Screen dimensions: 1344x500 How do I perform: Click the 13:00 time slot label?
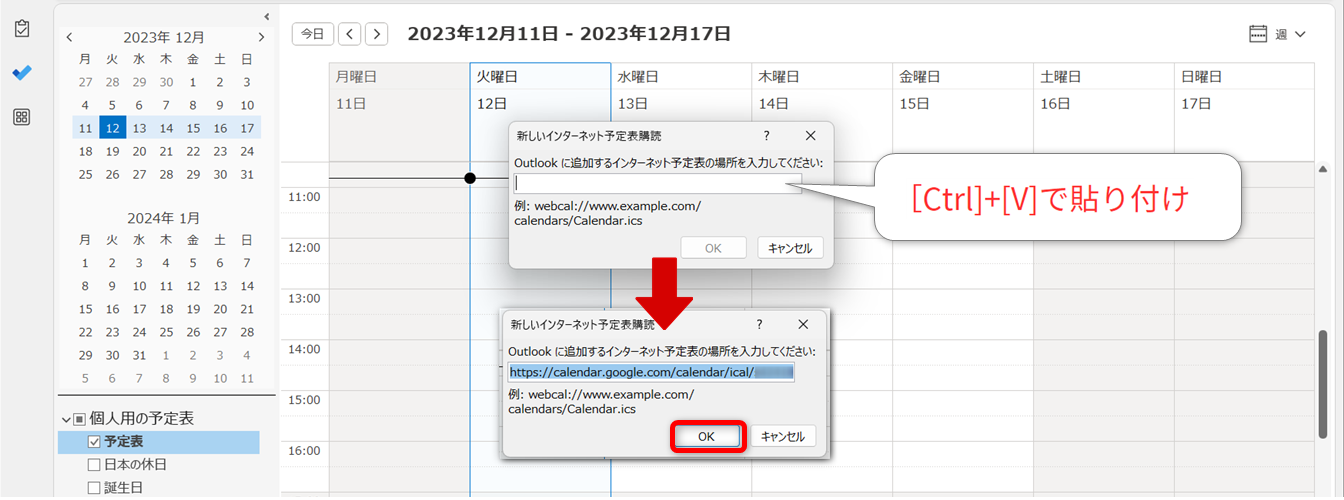point(303,298)
